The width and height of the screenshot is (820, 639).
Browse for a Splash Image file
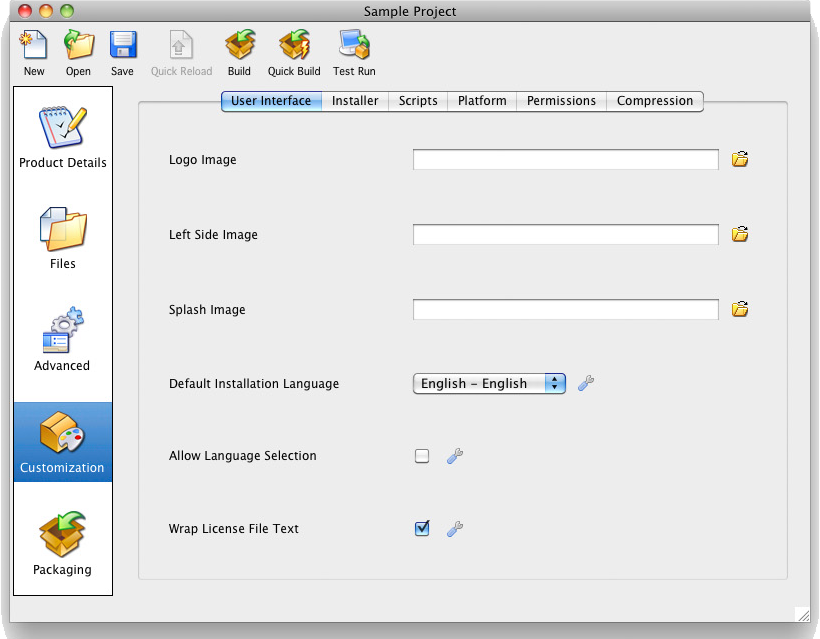click(739, 309)
